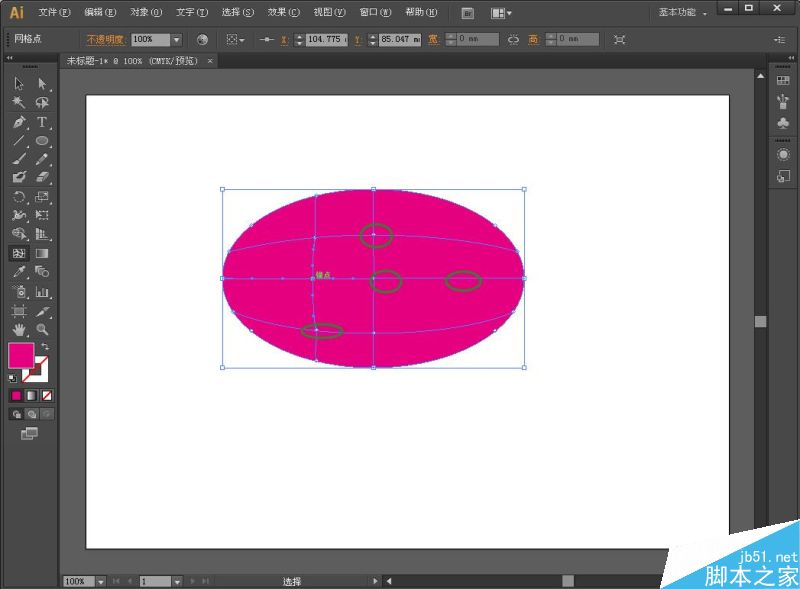
Task: Pick the Free Transform tool
Action: coord(42,215)
